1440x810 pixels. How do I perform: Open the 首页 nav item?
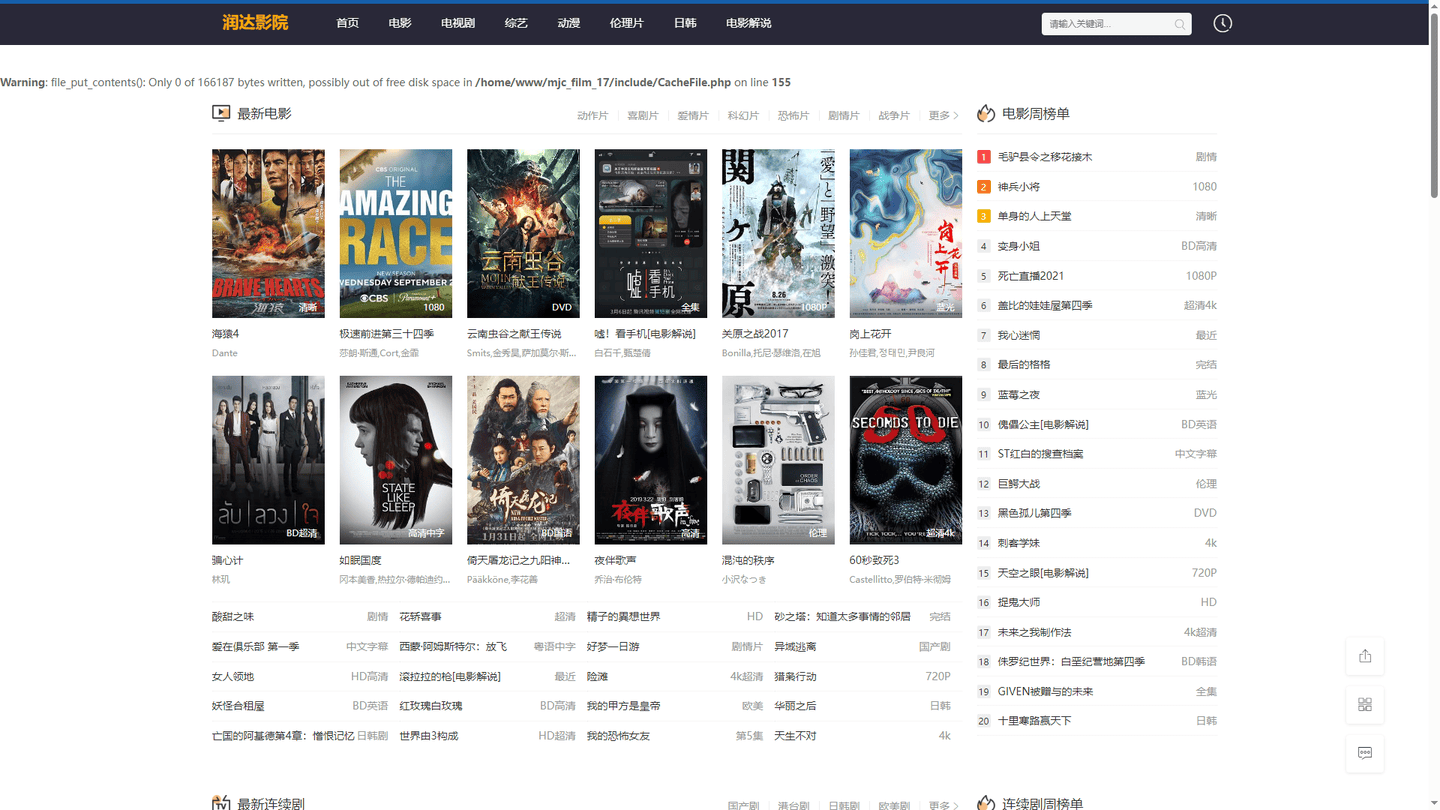point(348,23)
